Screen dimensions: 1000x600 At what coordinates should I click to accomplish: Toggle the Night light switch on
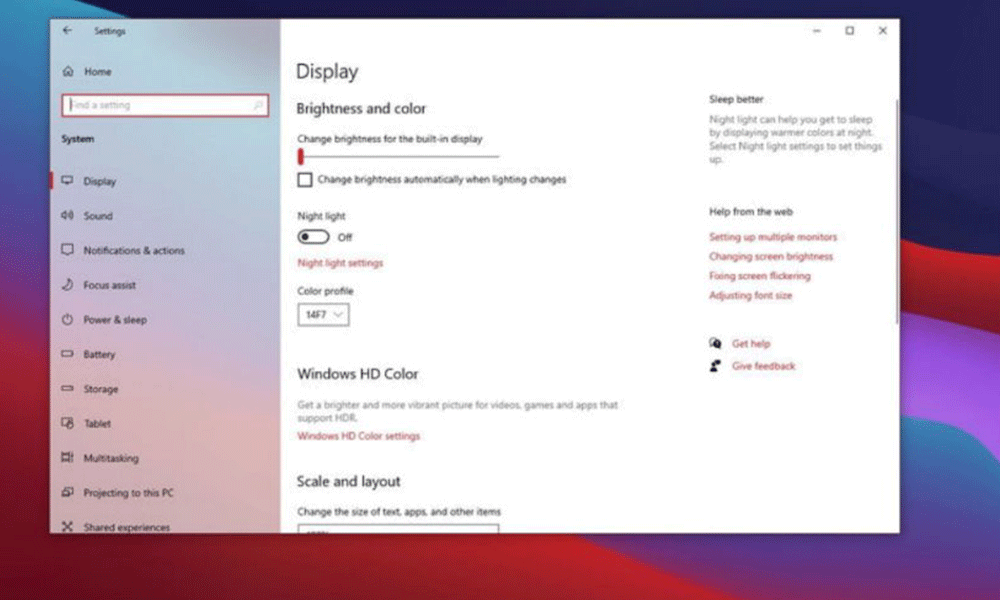(313, 237)
